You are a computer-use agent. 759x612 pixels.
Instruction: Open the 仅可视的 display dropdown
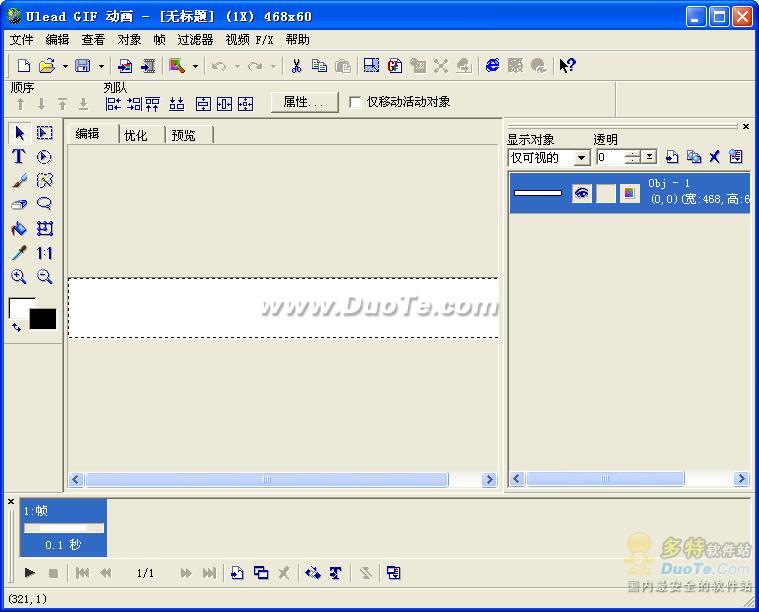(x=582, y=157)
